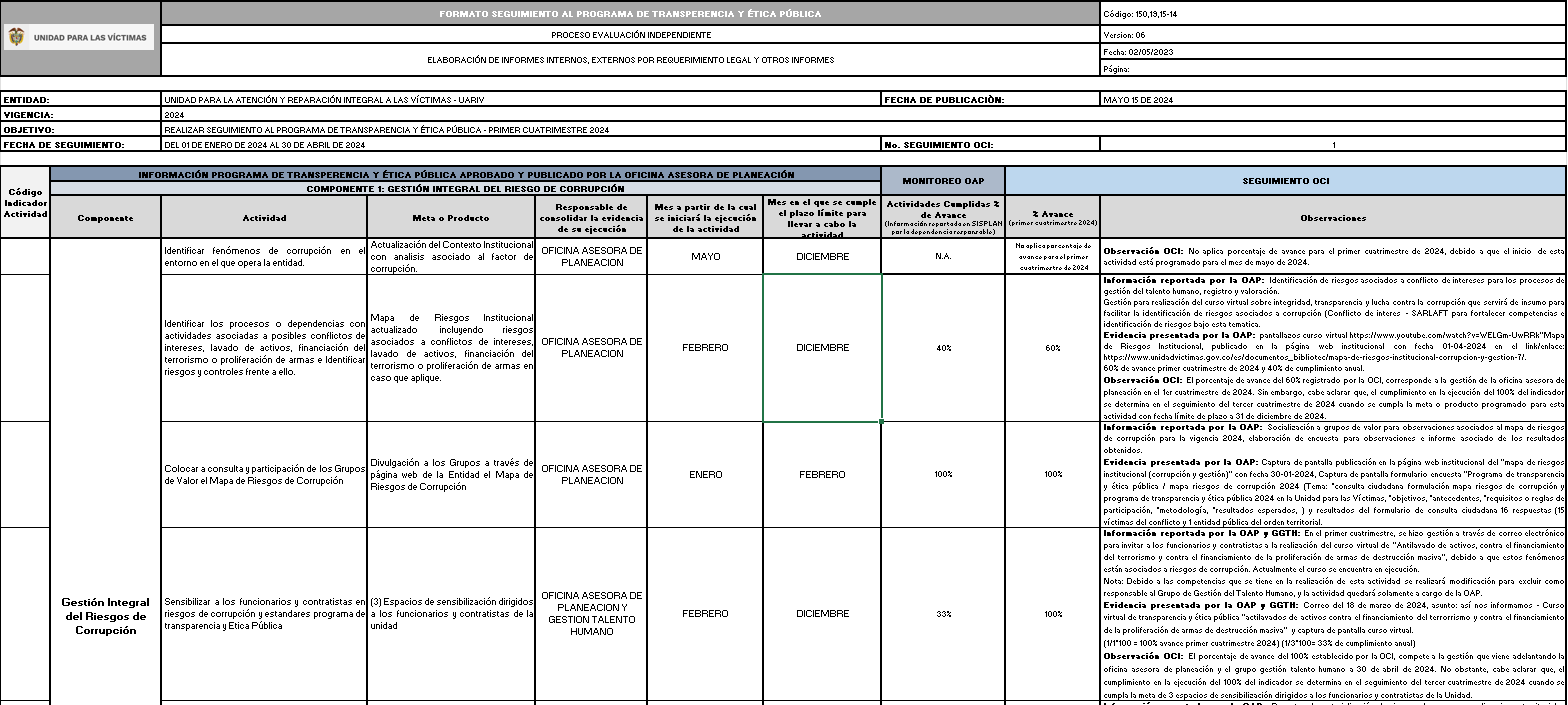
Task: Select the 'MAYO 15 DE 2024' publication date cell
Action: 1333,100
